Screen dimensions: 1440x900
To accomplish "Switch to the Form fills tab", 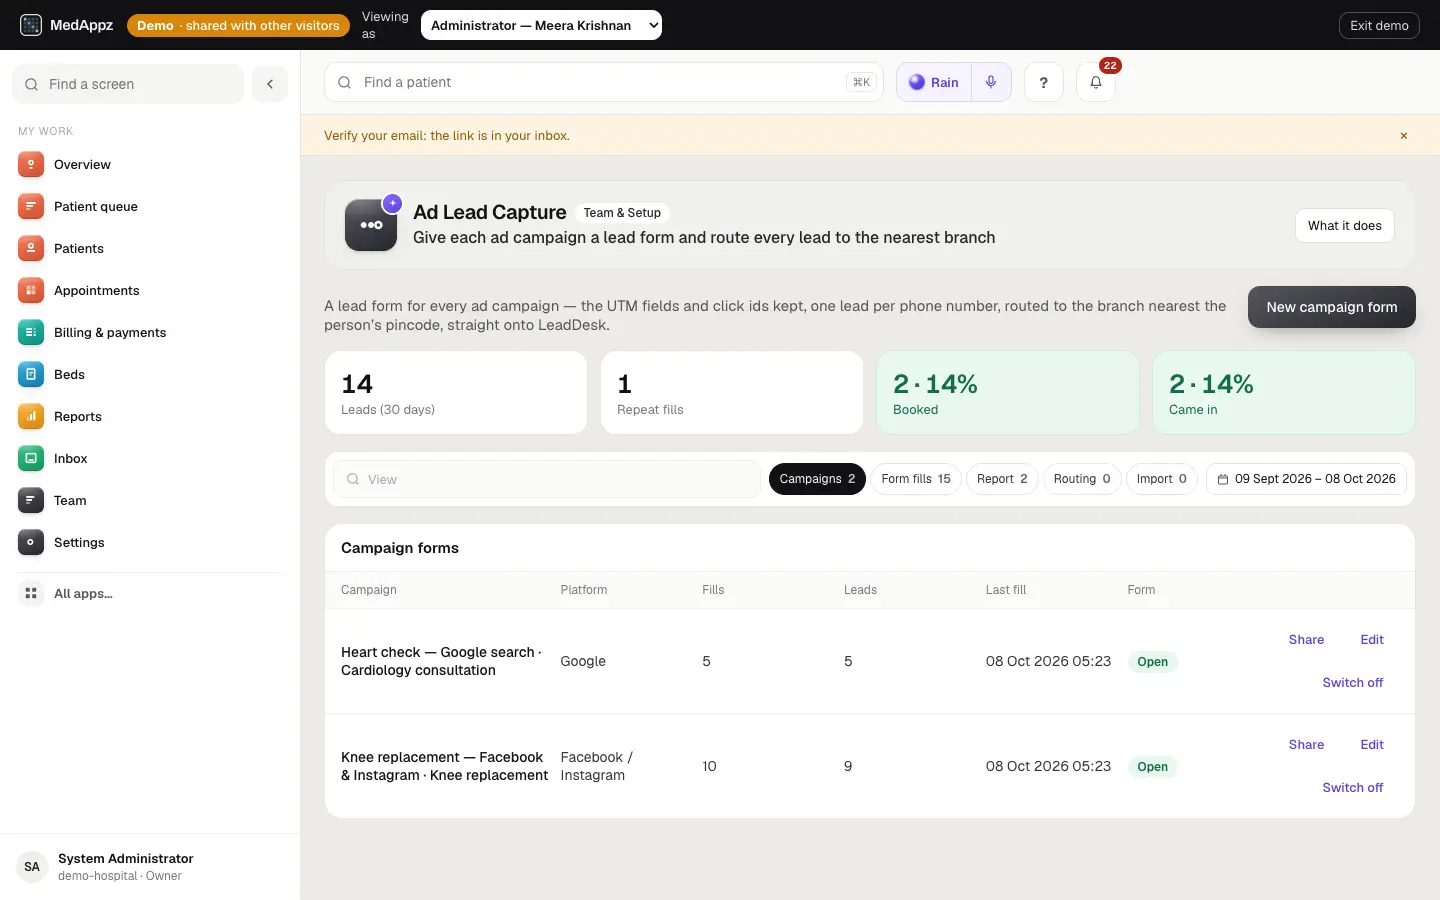I will [x=916, y=479].
